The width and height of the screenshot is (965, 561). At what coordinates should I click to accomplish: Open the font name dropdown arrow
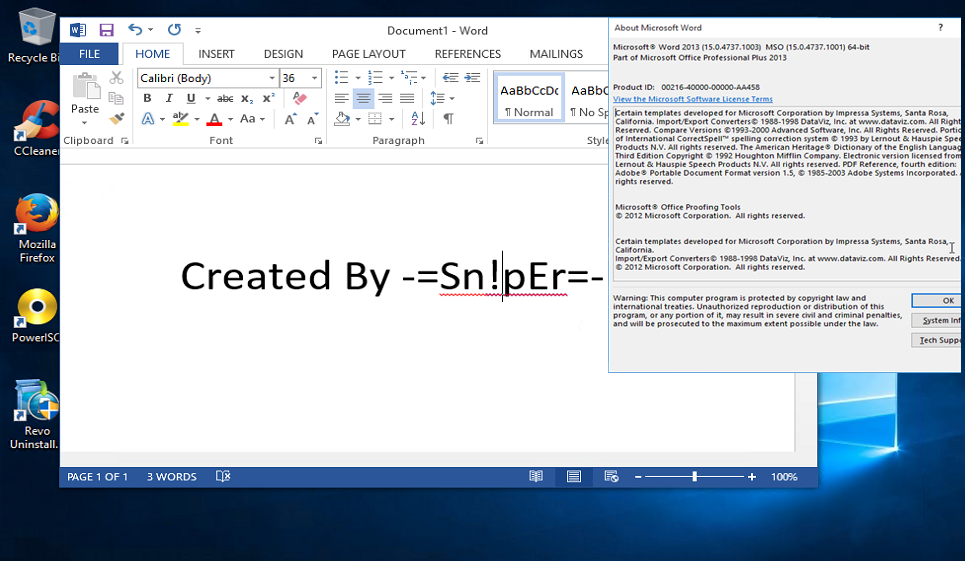271,78
